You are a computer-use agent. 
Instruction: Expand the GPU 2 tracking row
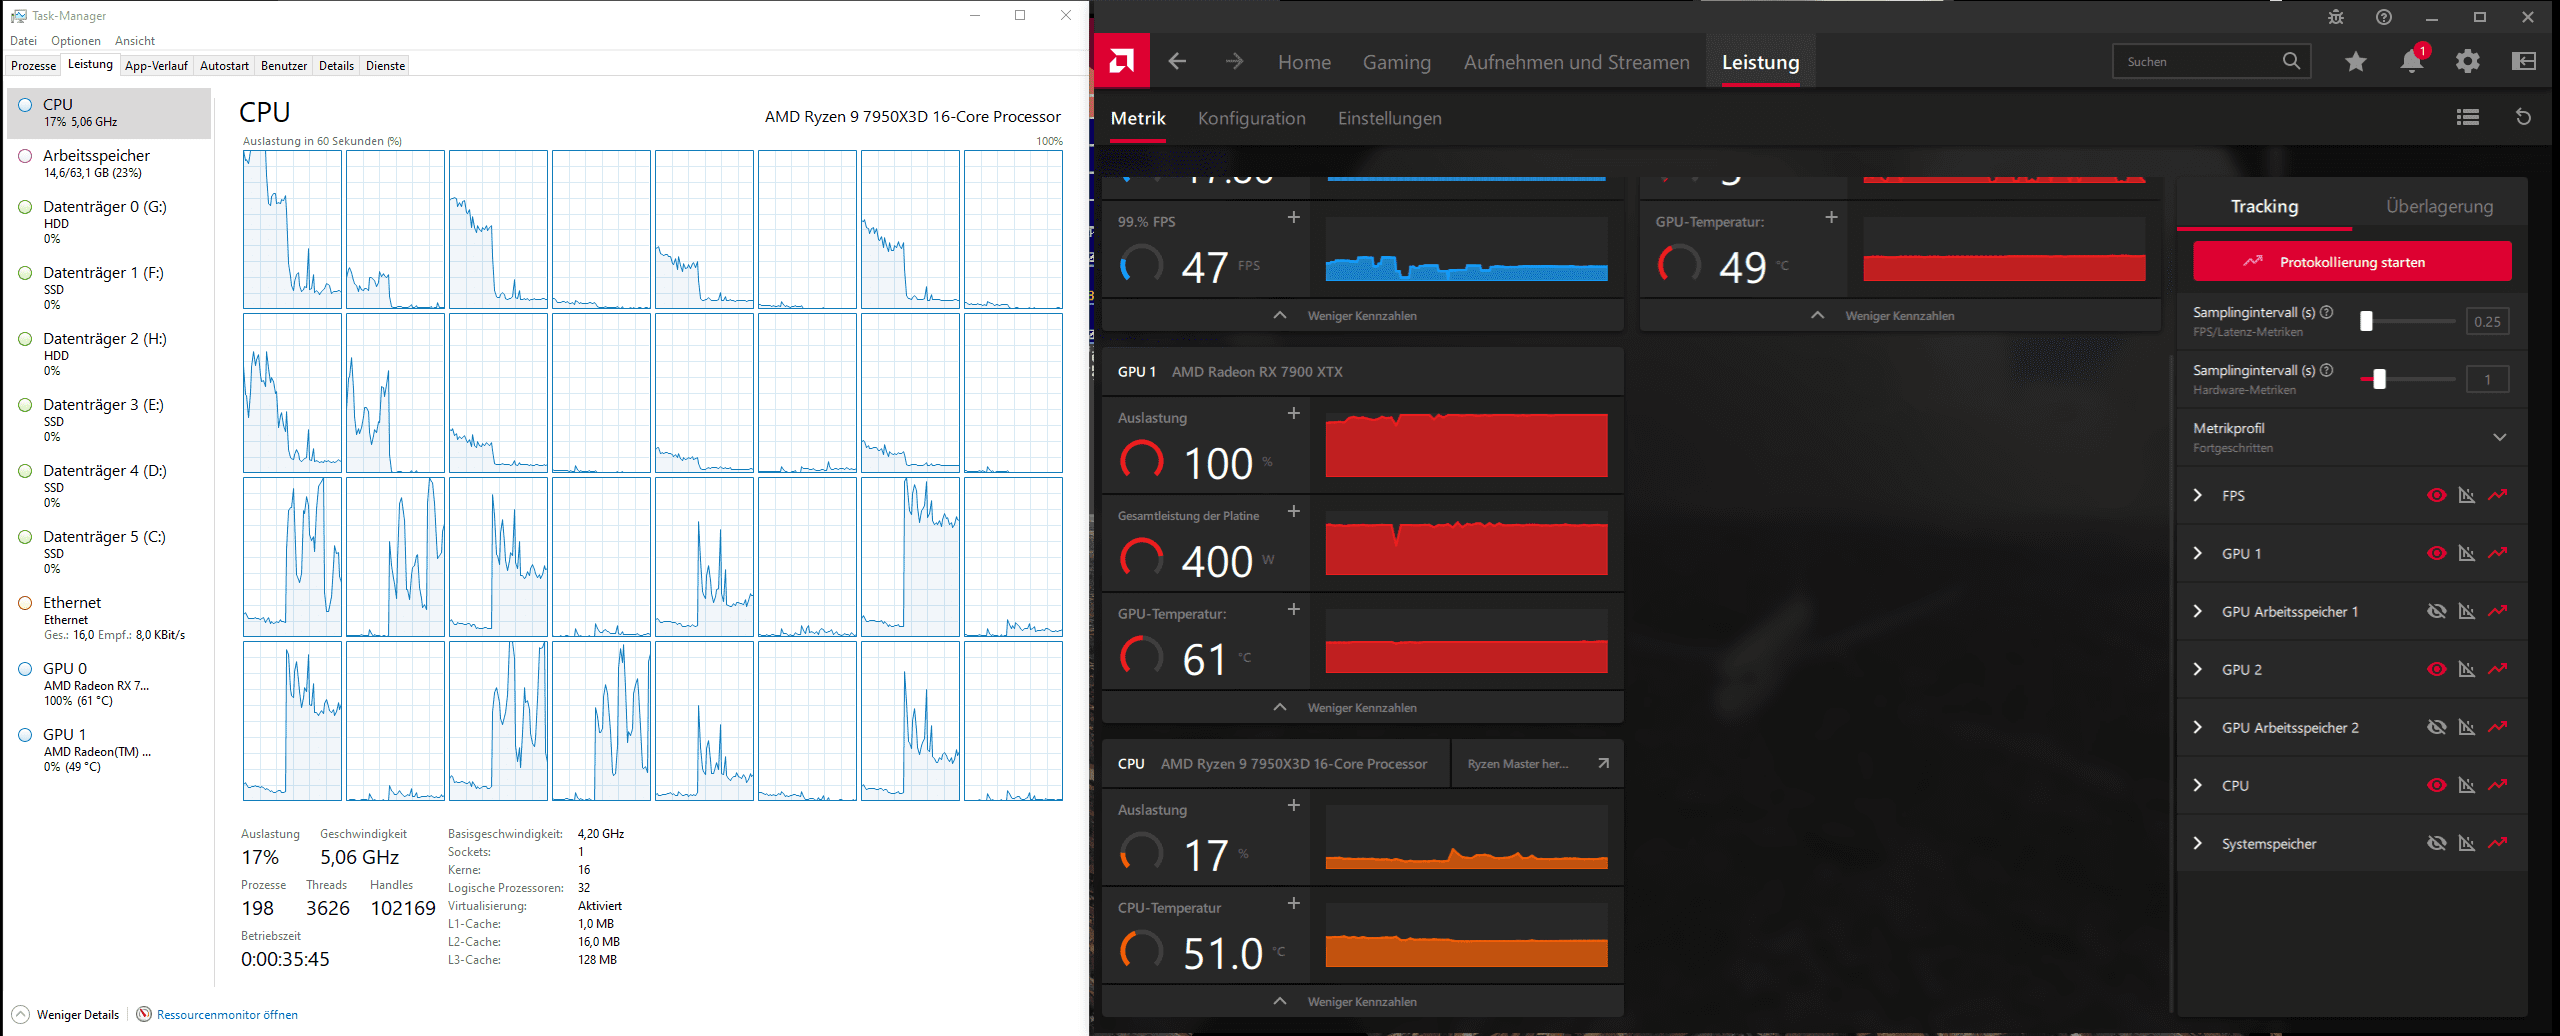tap(2198, 669)
